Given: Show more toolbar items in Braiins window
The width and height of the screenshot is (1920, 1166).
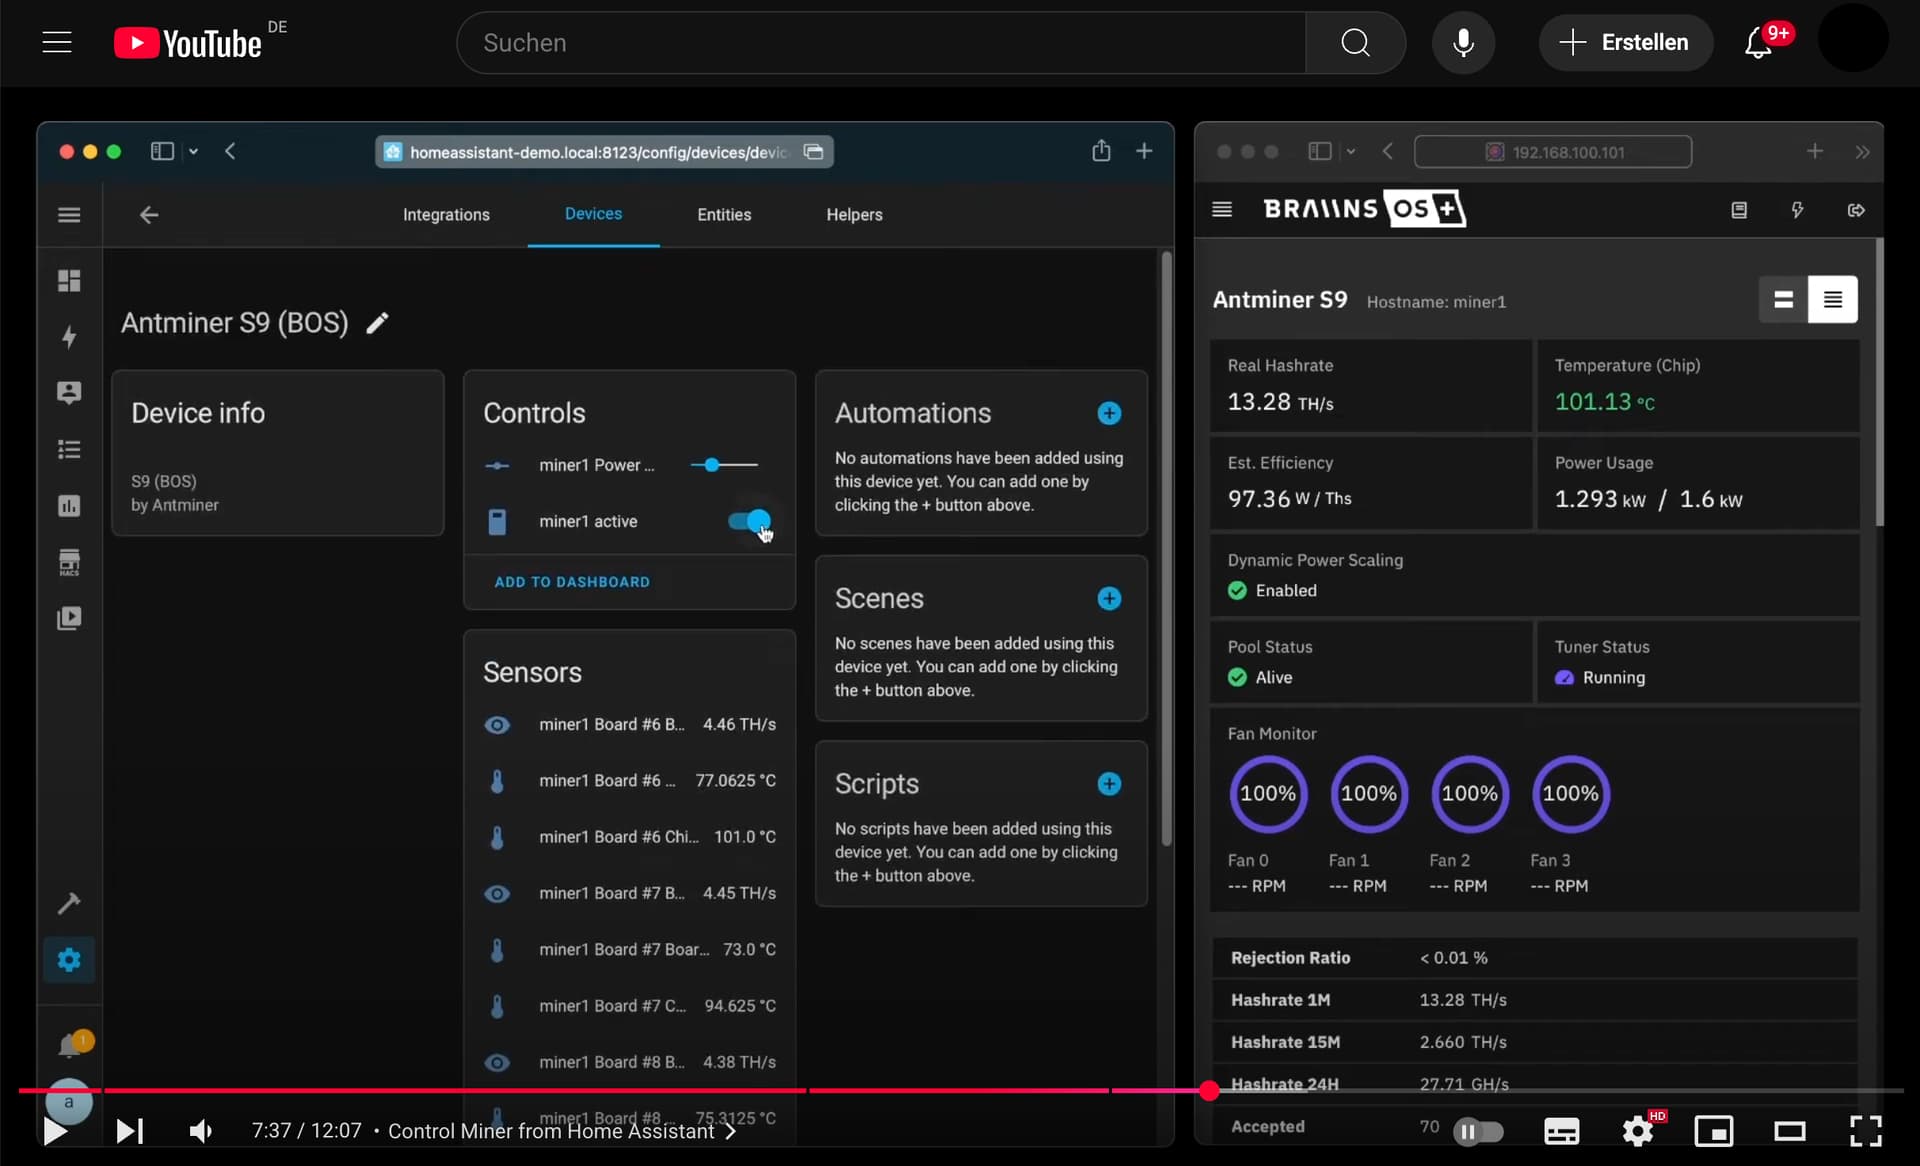Looking at the screenshot, I should coord(1862,152).
